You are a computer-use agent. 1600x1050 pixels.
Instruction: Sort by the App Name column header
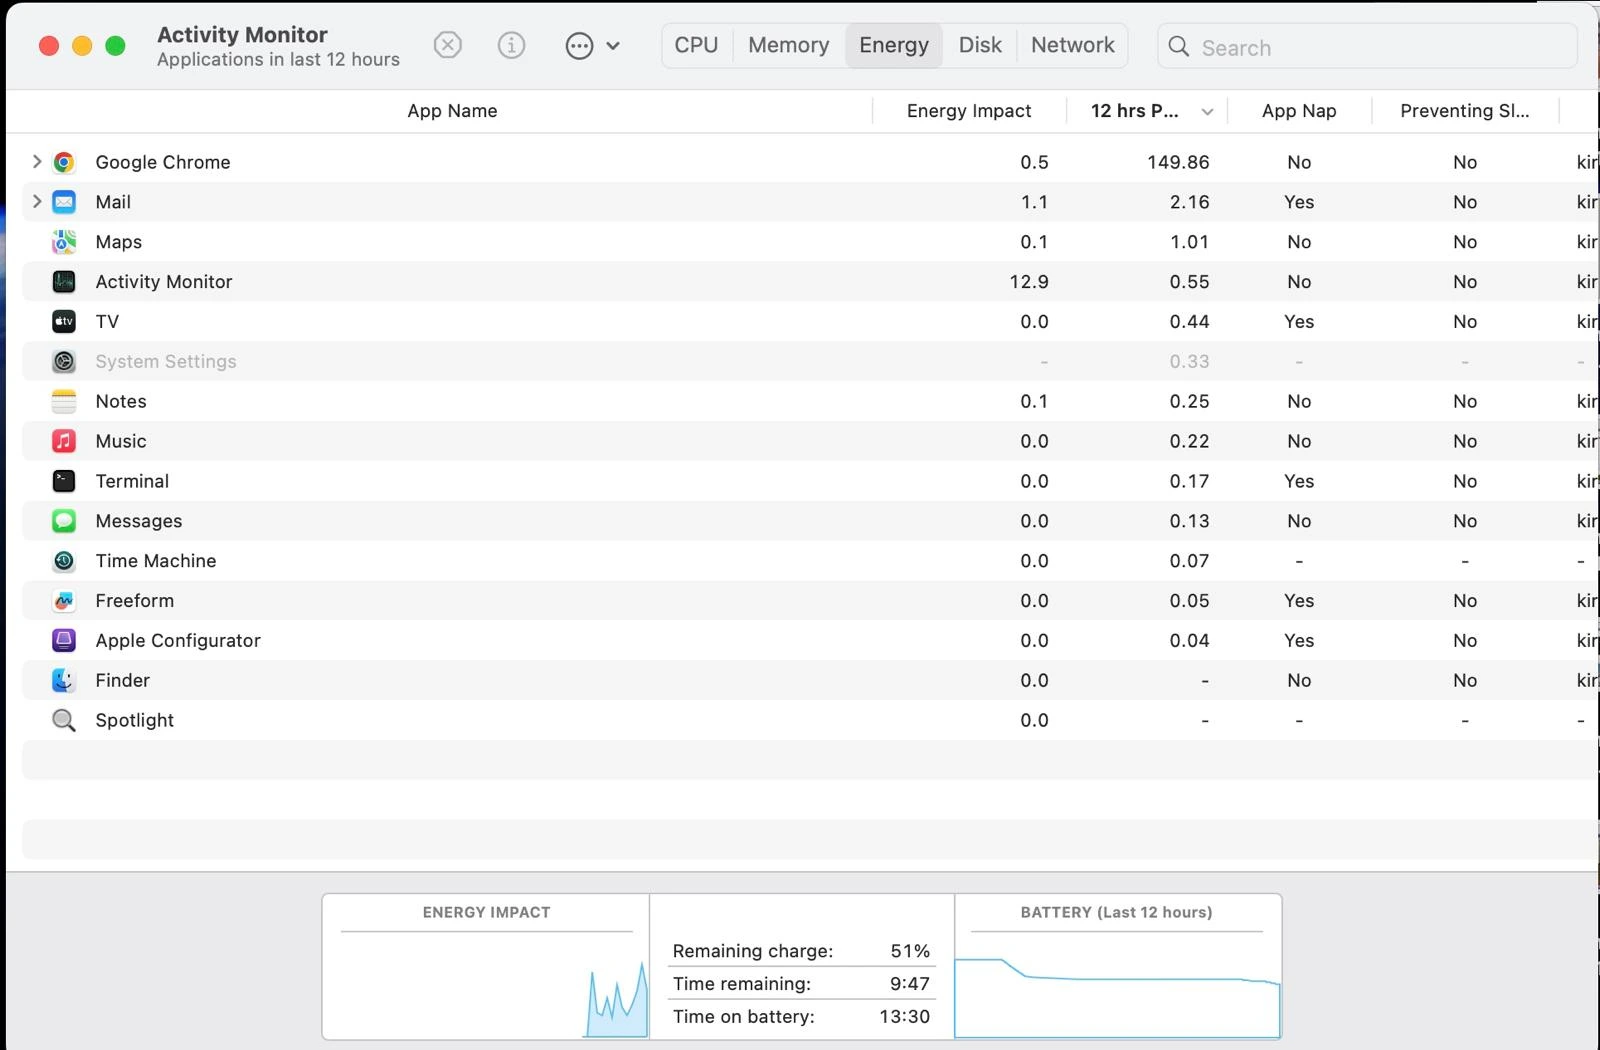point(452,111)
